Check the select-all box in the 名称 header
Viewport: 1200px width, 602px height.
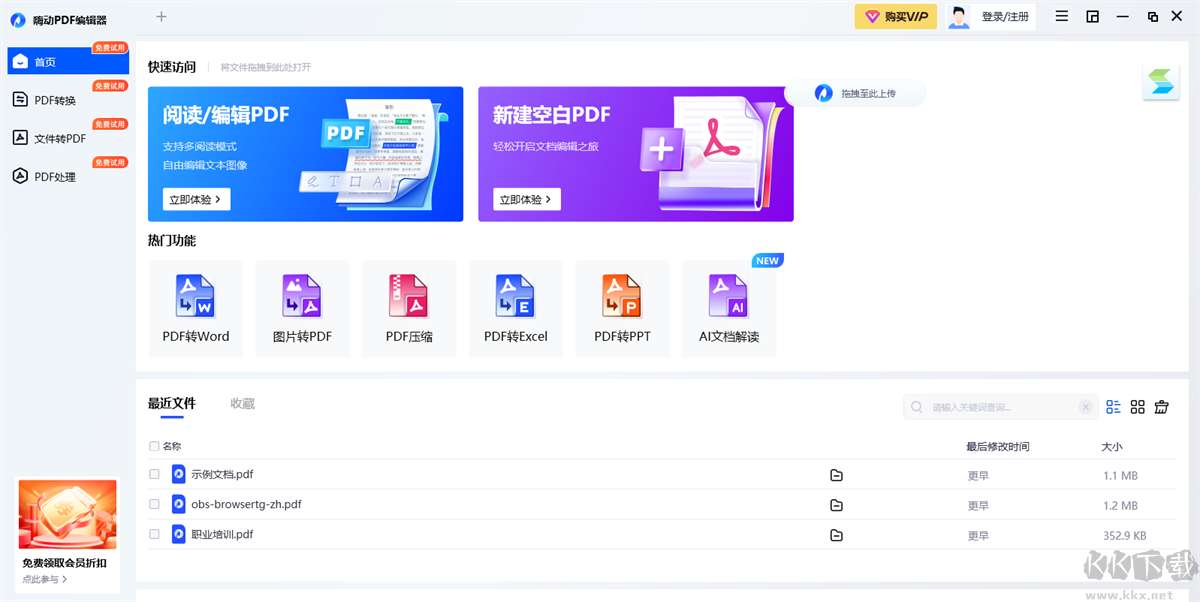154,446
